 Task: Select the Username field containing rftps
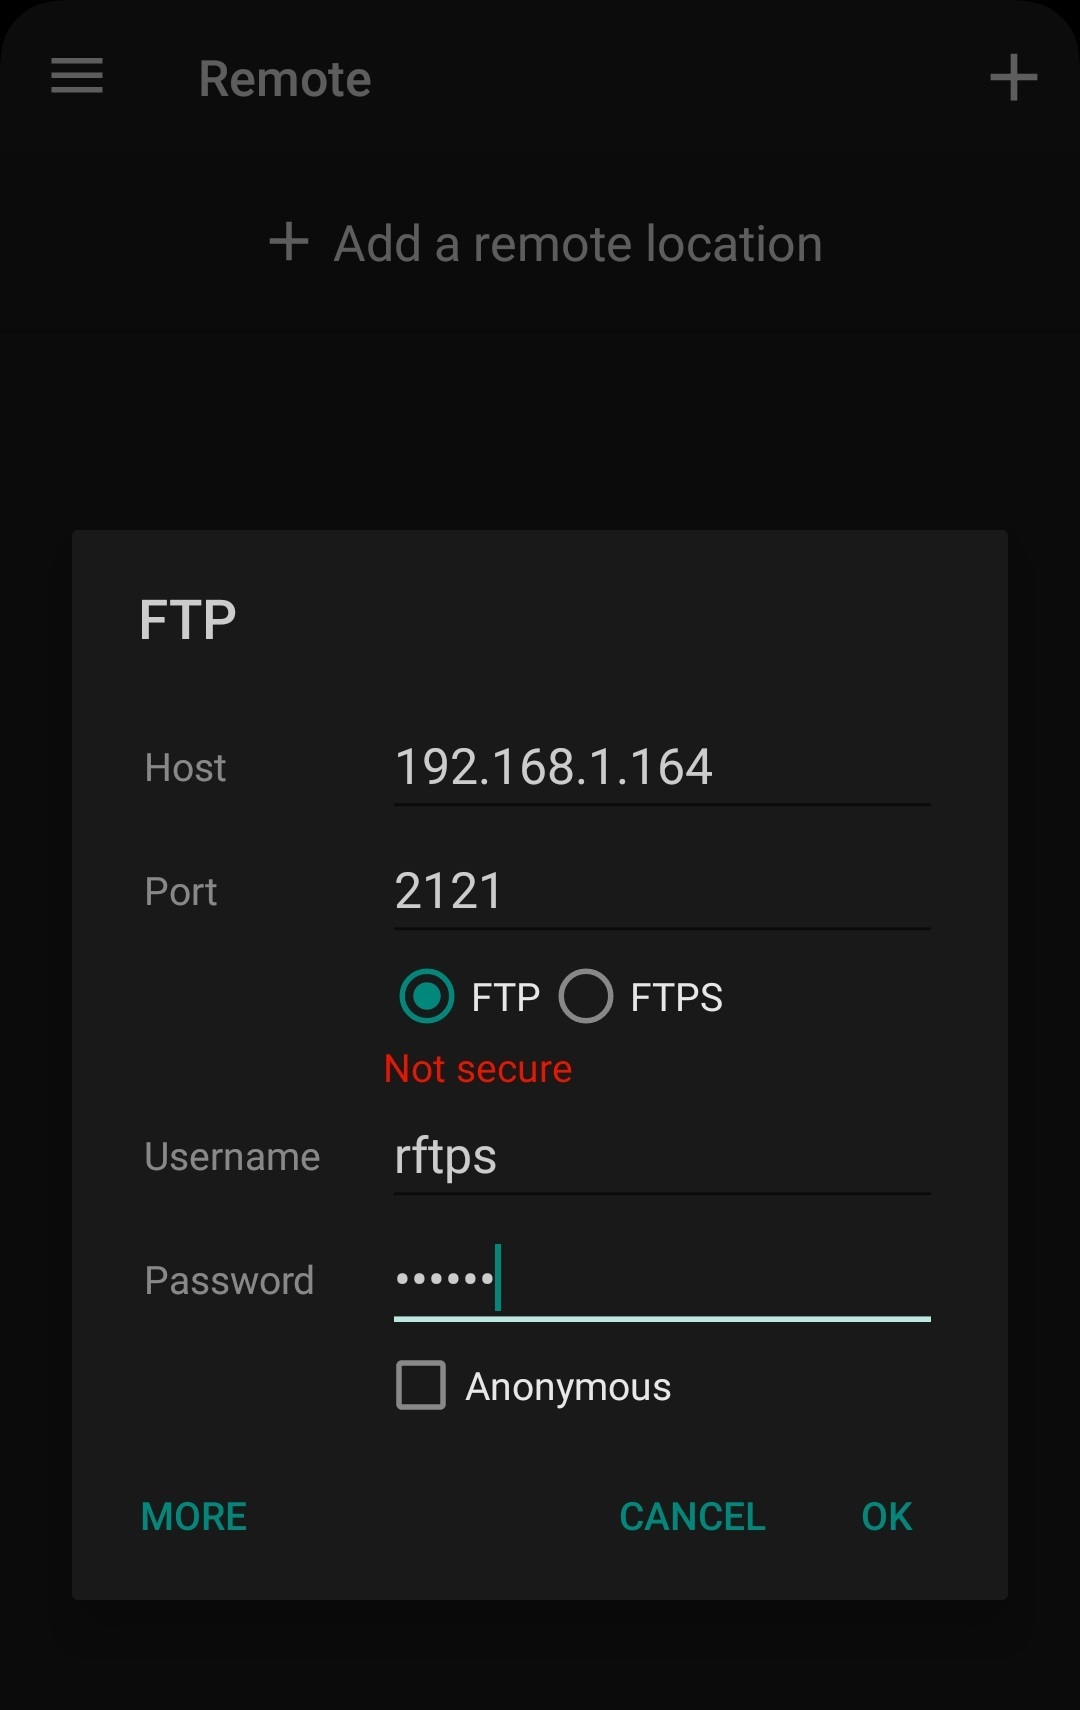[x=660, y=1156]
